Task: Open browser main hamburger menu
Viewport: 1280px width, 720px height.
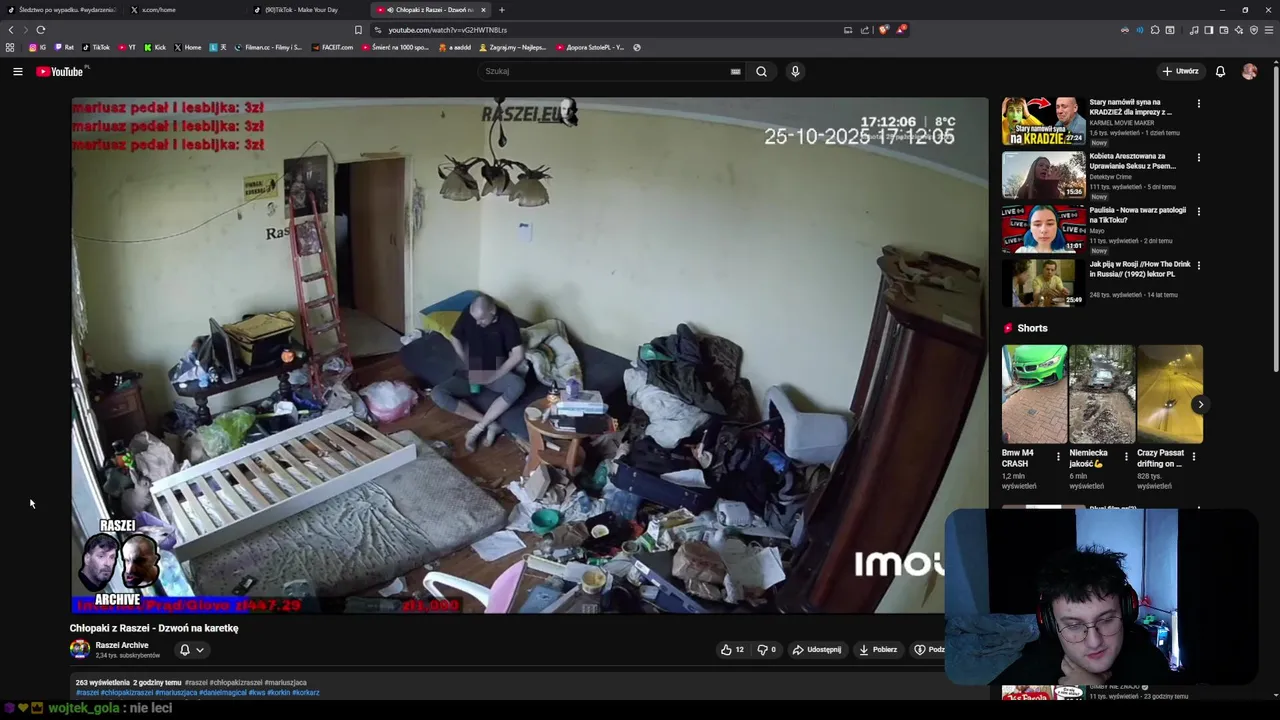Action: [1269, 30]
